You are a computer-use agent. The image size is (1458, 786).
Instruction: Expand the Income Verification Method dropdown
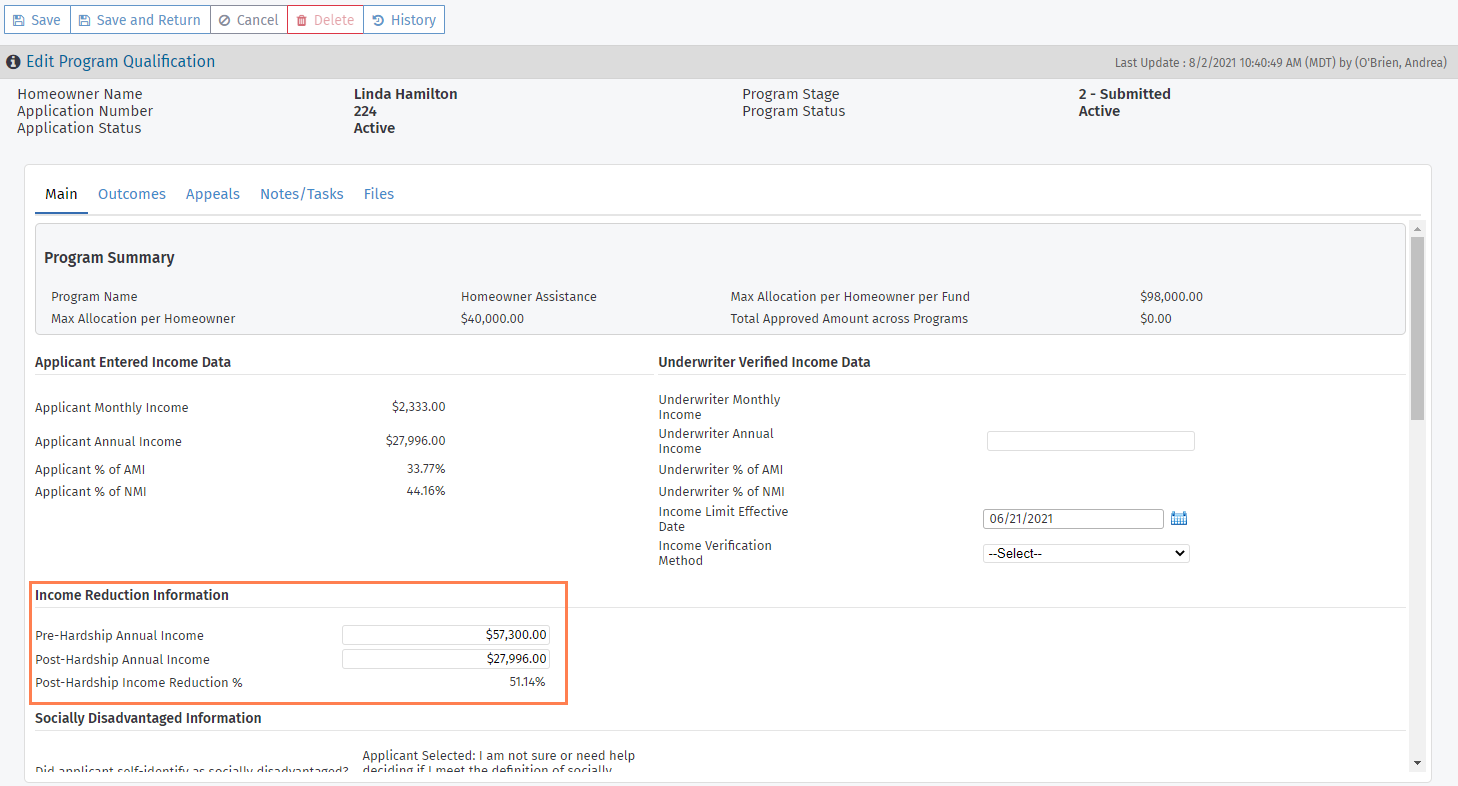click(x=1086, y=553)
